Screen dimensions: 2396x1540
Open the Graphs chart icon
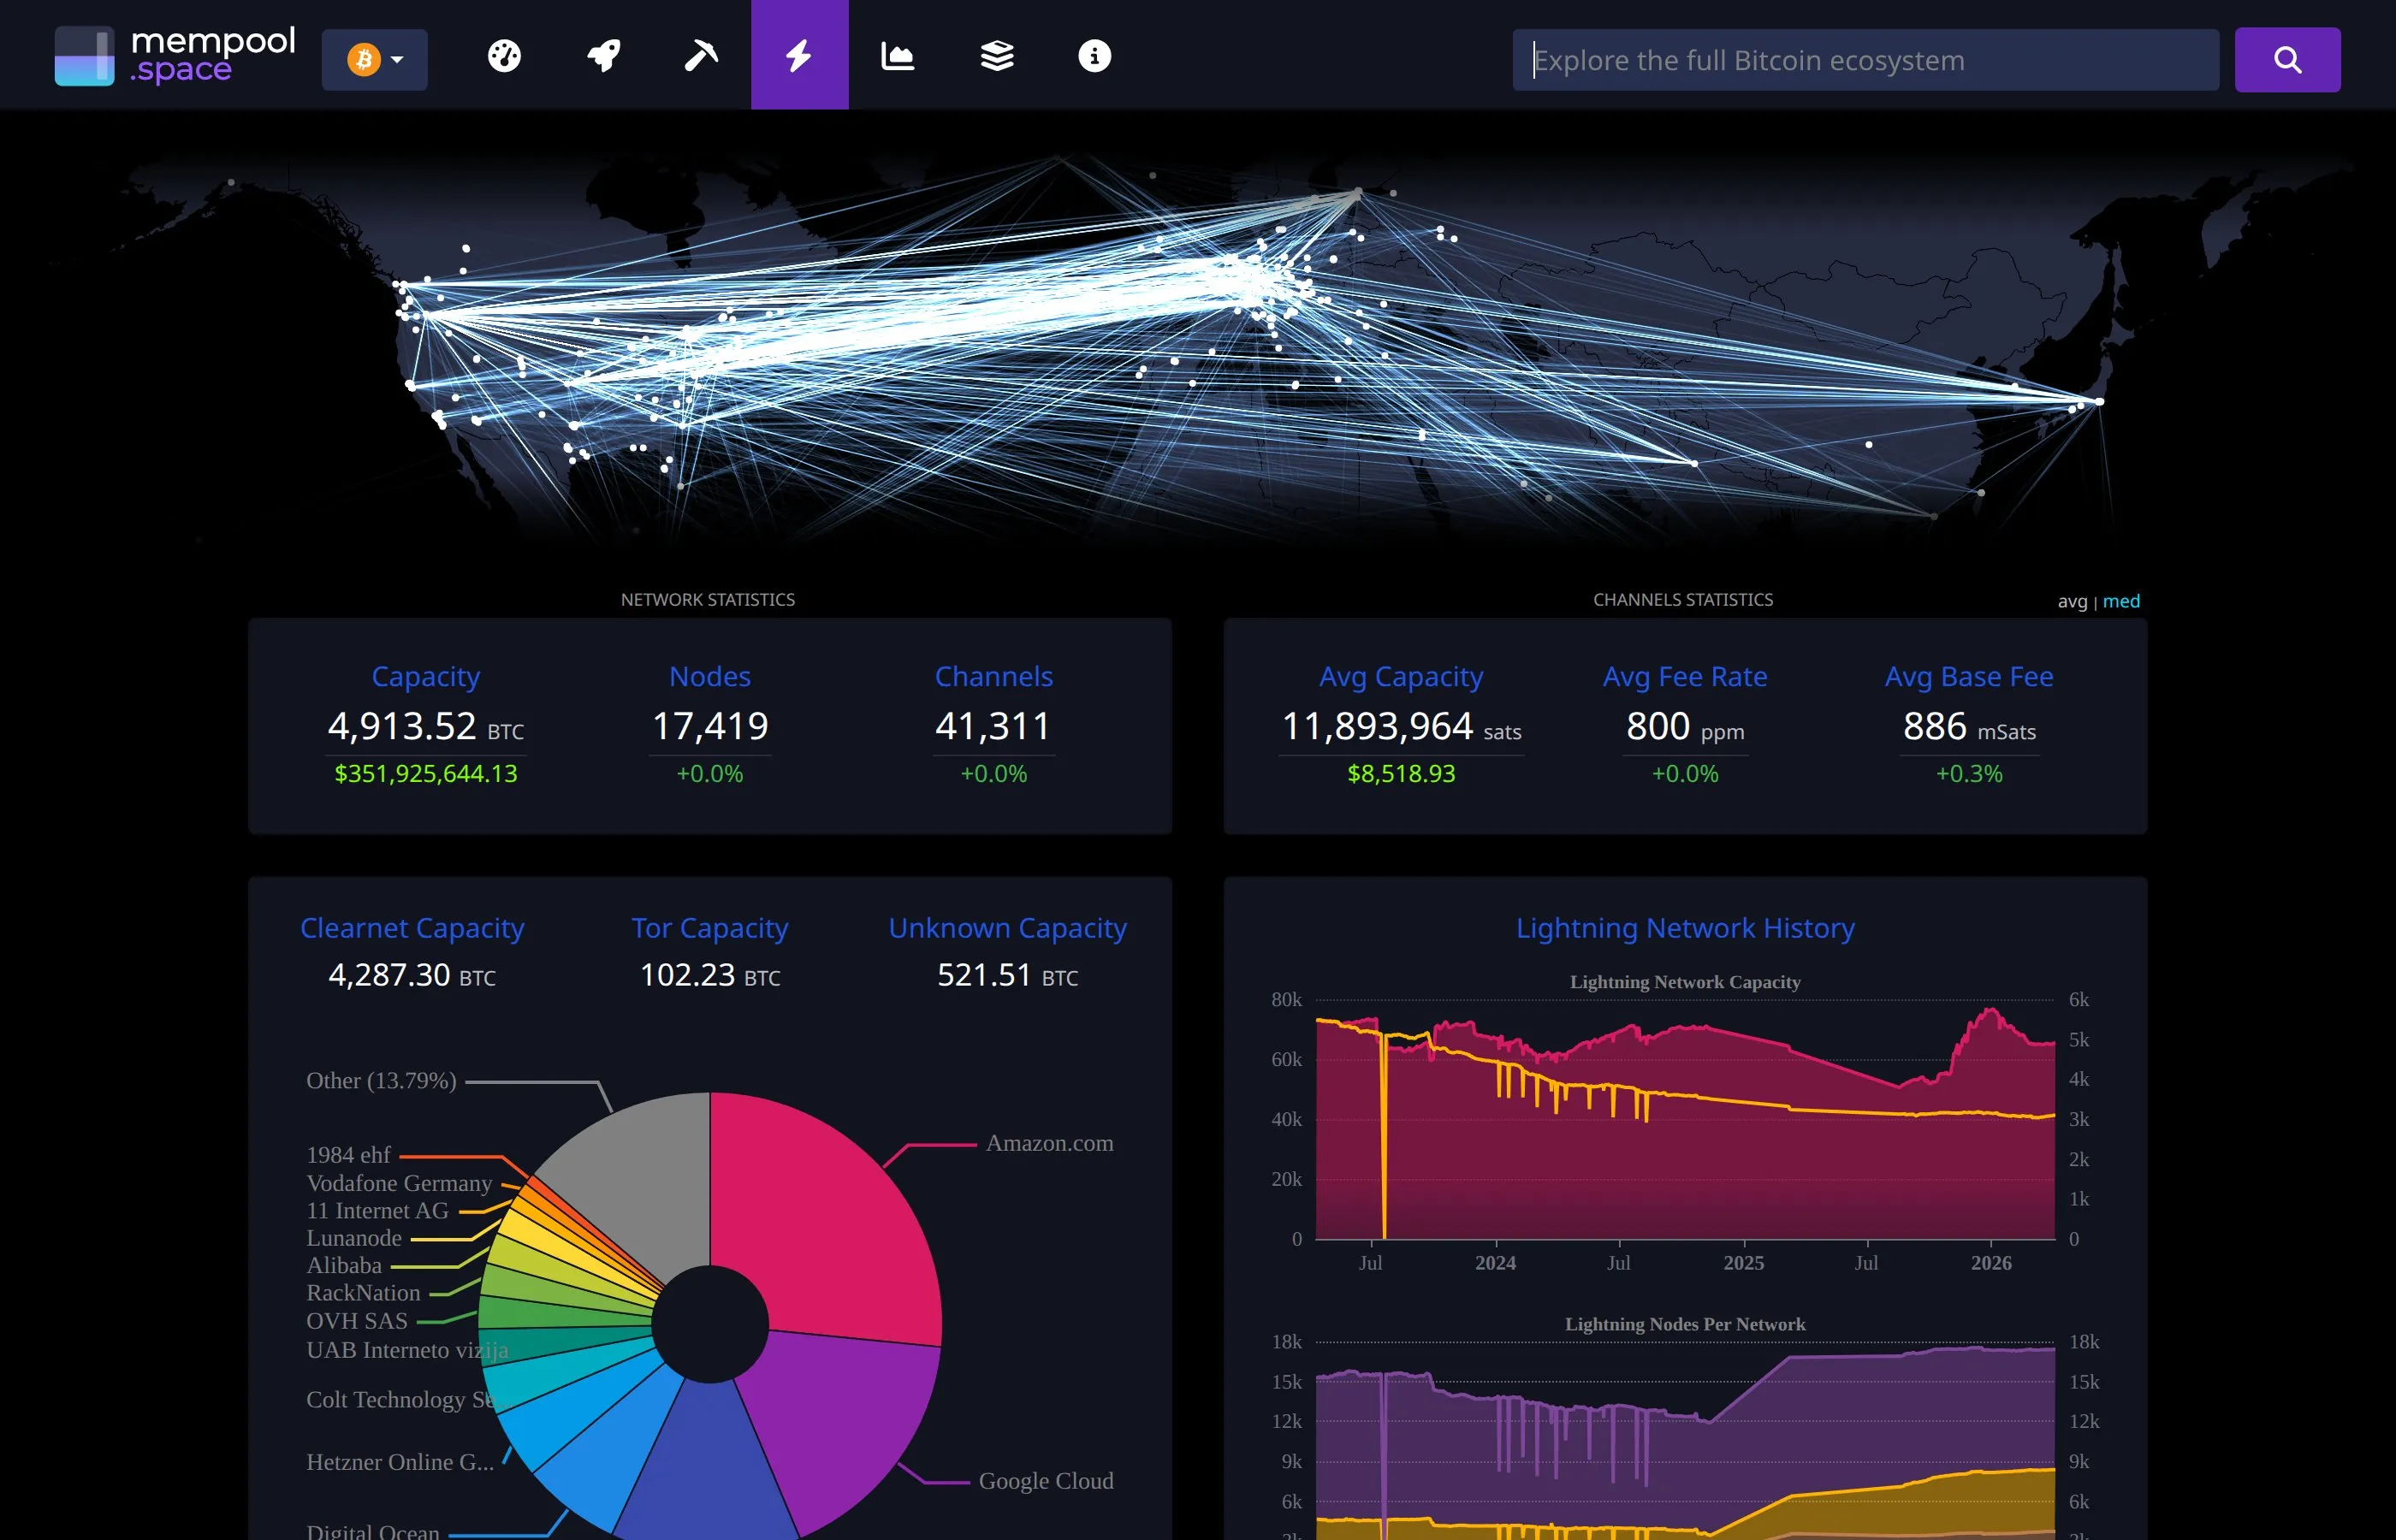(897, 56)
